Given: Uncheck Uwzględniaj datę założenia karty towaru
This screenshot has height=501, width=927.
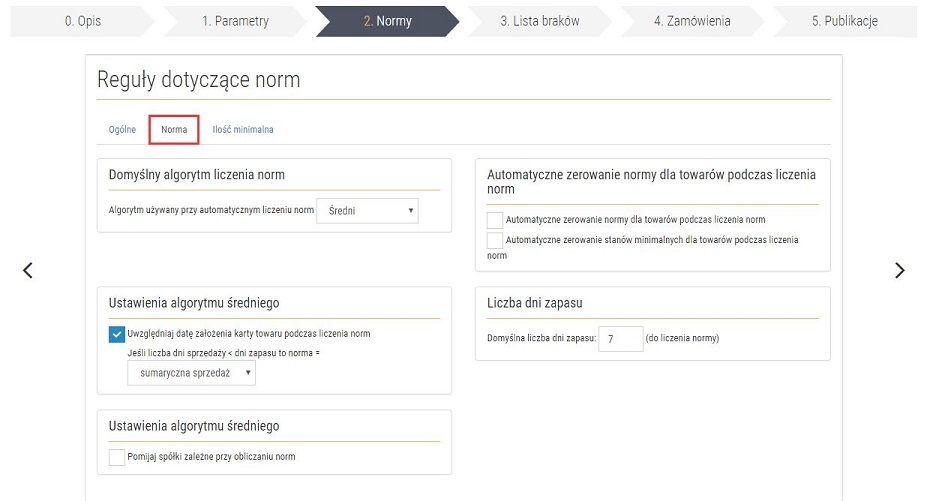Looking at the screenshot, I should 116,334.
